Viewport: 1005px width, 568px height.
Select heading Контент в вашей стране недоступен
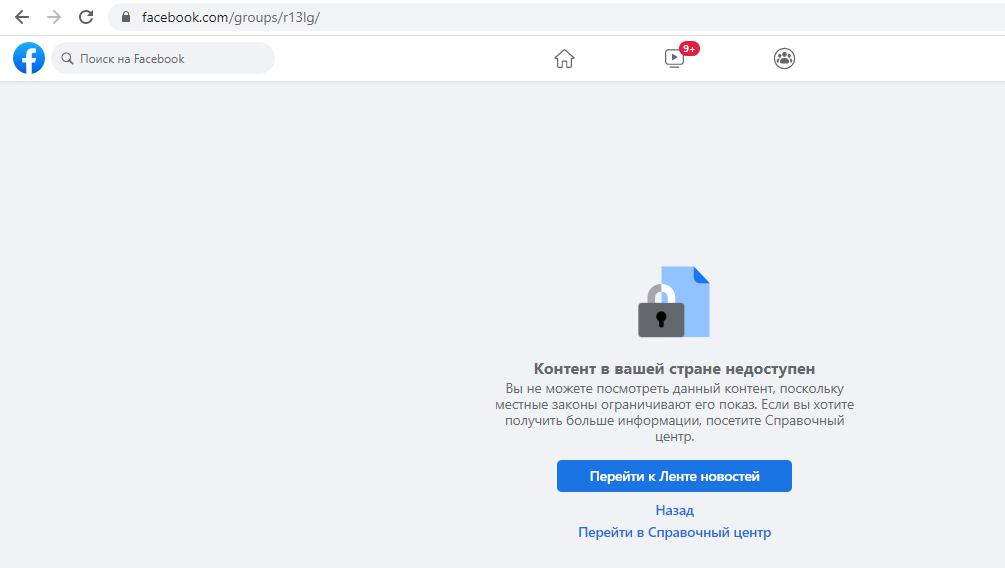pyautogui.click(x=674, y=369)
